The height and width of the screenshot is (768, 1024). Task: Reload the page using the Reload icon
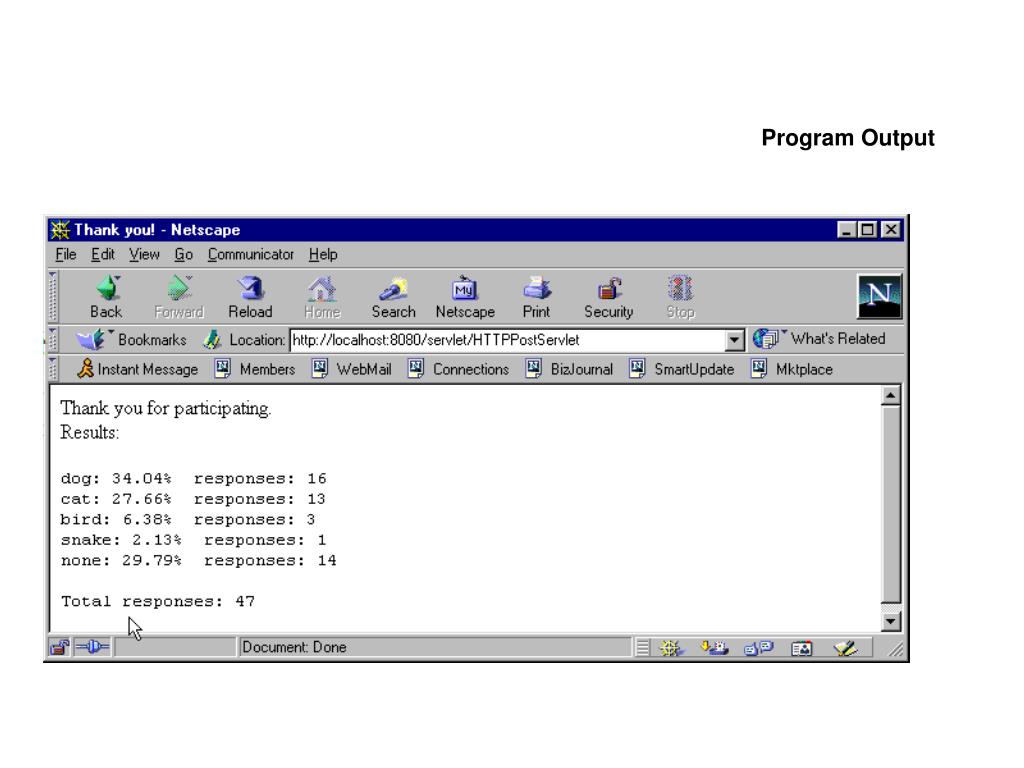click(250, 297)
